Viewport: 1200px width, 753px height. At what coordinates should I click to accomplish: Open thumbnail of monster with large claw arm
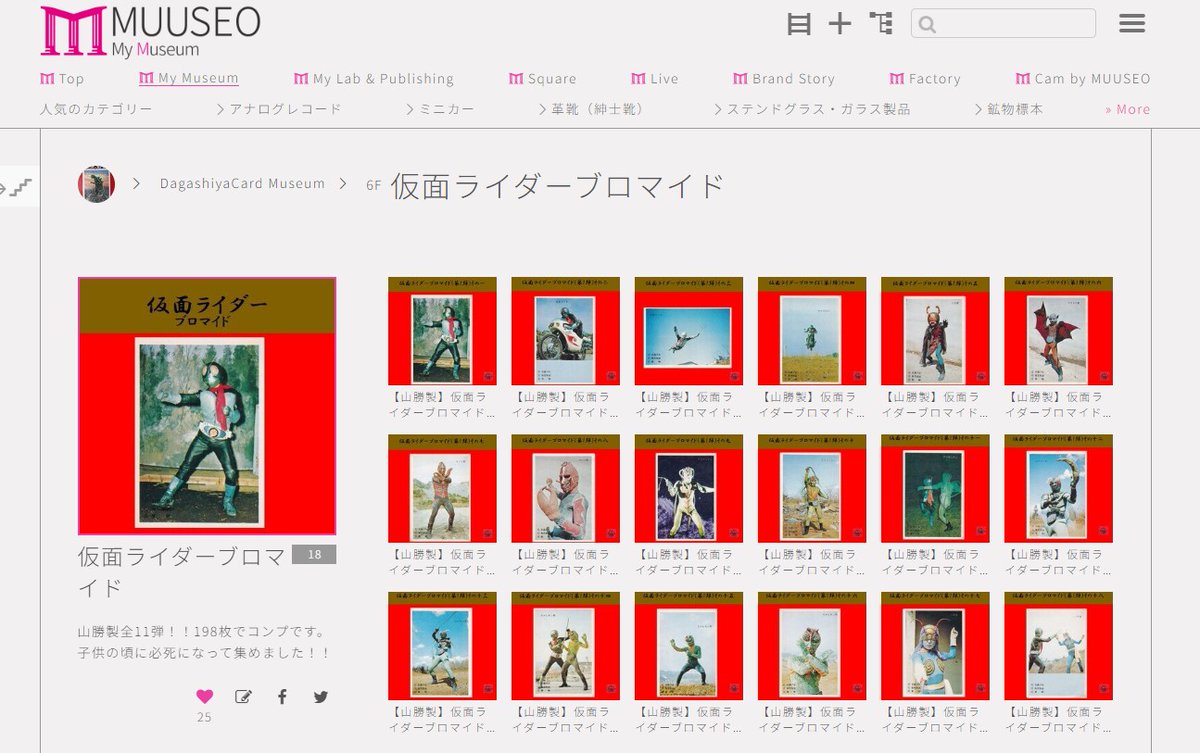pos(565,488)
